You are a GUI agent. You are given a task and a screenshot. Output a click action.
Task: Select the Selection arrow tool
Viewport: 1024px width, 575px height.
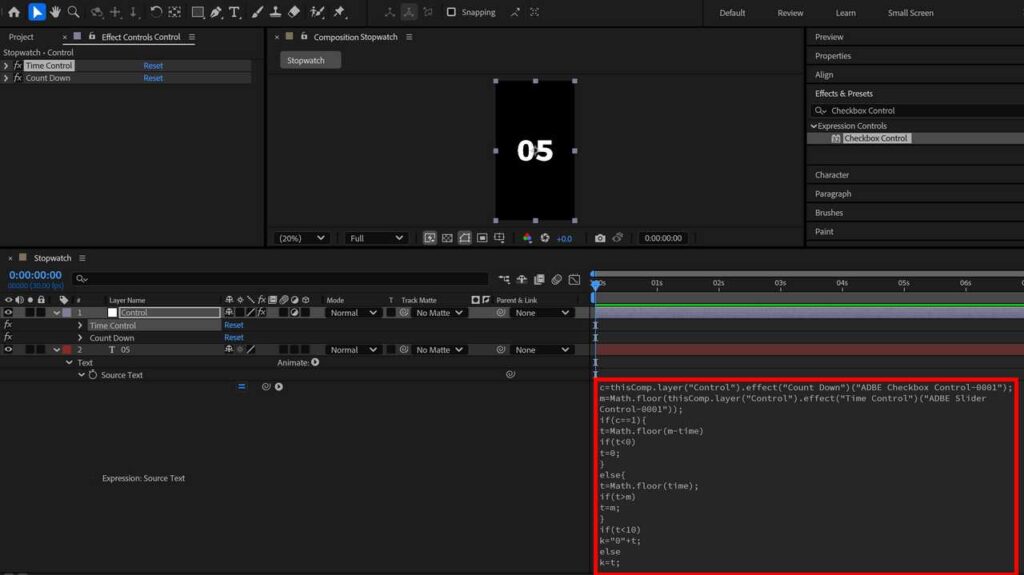(37, 12)
